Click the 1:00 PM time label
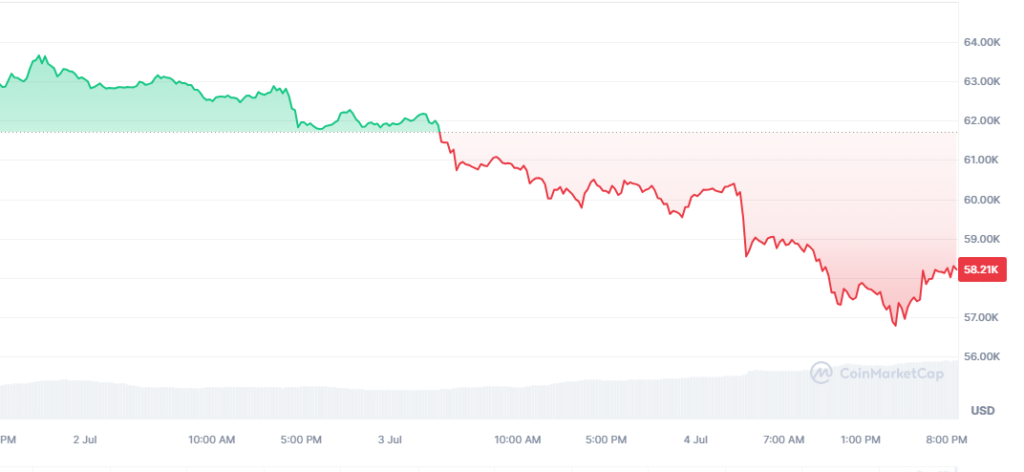 point(860,439)
